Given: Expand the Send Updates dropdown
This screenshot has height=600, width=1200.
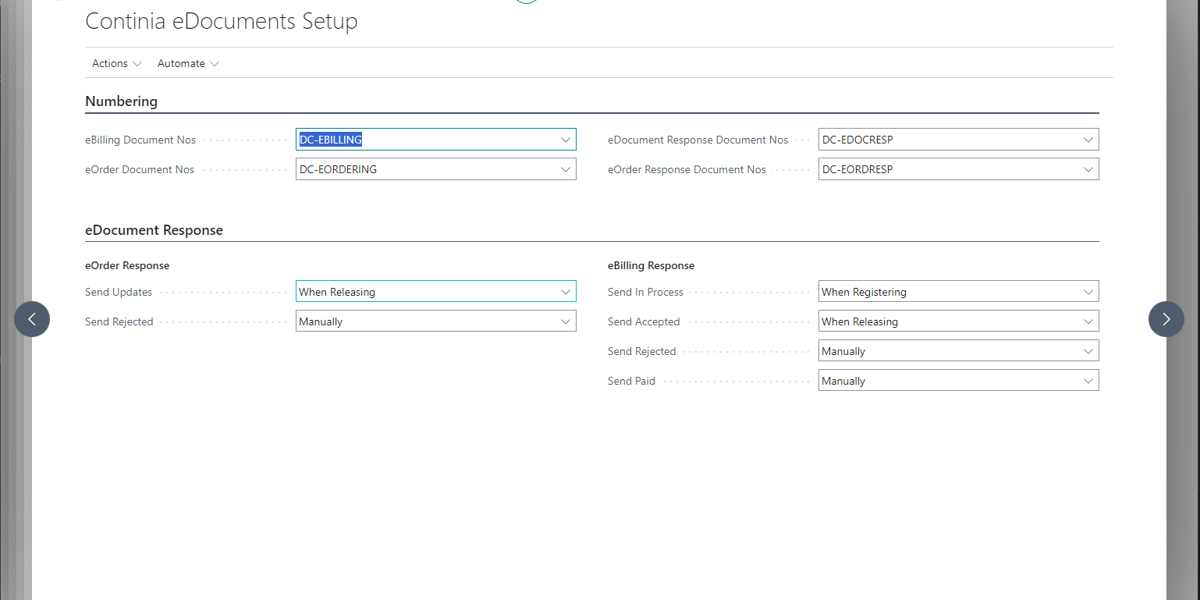Looking at the screenshot, I should 565,292.
